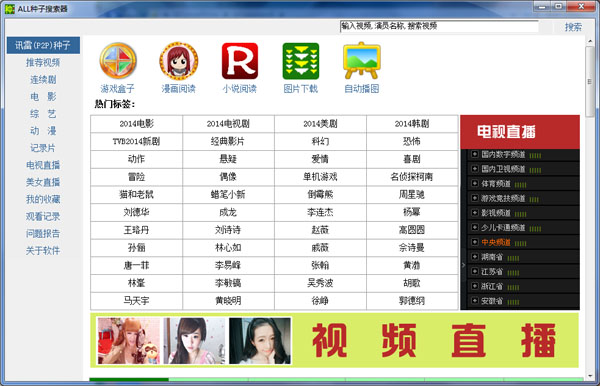Select the 周星驰 tag
This screenshot has height=386, width=600.
[x=412, y=194]
